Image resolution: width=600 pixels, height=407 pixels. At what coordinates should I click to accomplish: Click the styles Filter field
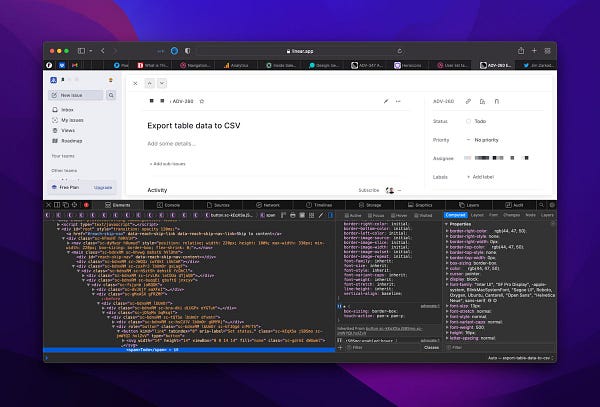[x=383, y=348]
